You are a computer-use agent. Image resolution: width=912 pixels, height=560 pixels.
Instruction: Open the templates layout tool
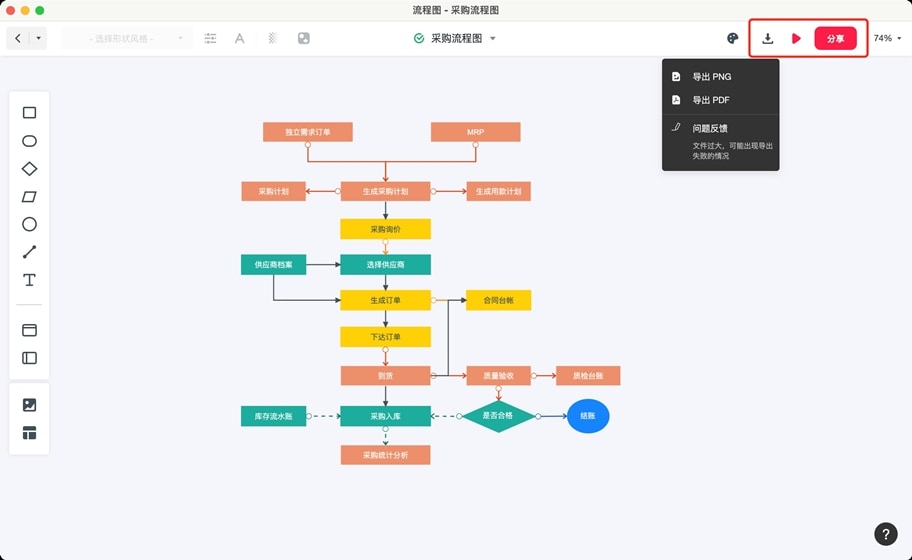29,433
